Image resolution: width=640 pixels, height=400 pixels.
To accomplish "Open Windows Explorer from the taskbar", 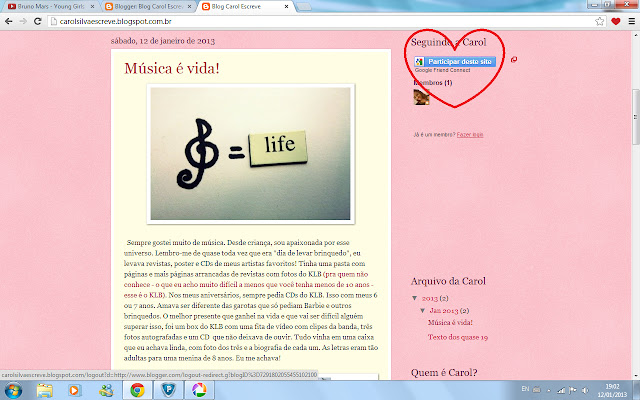I will [x=44, y=391].
